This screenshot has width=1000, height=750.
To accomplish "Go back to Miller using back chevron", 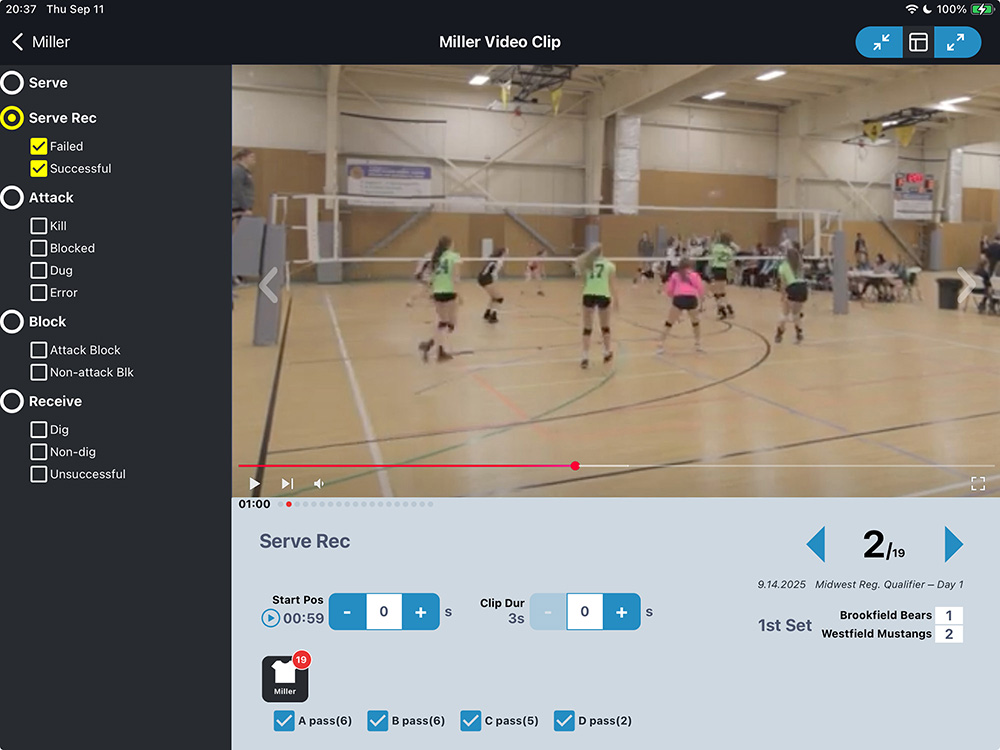I will (x=18, y=42).
